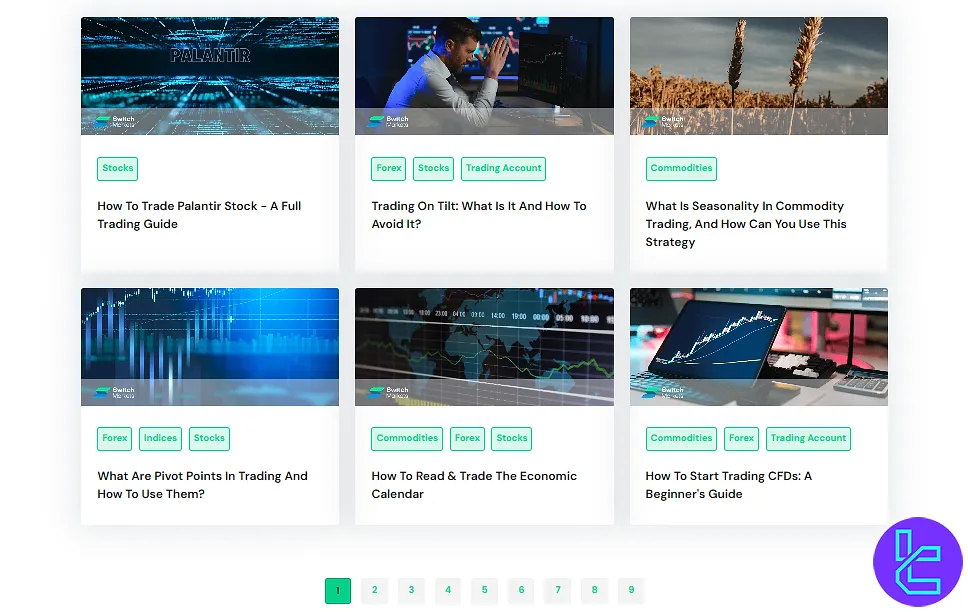968x612 pixels.
Task: Select the Trading Account tag on the CFDs article
Action: [808, 438]
